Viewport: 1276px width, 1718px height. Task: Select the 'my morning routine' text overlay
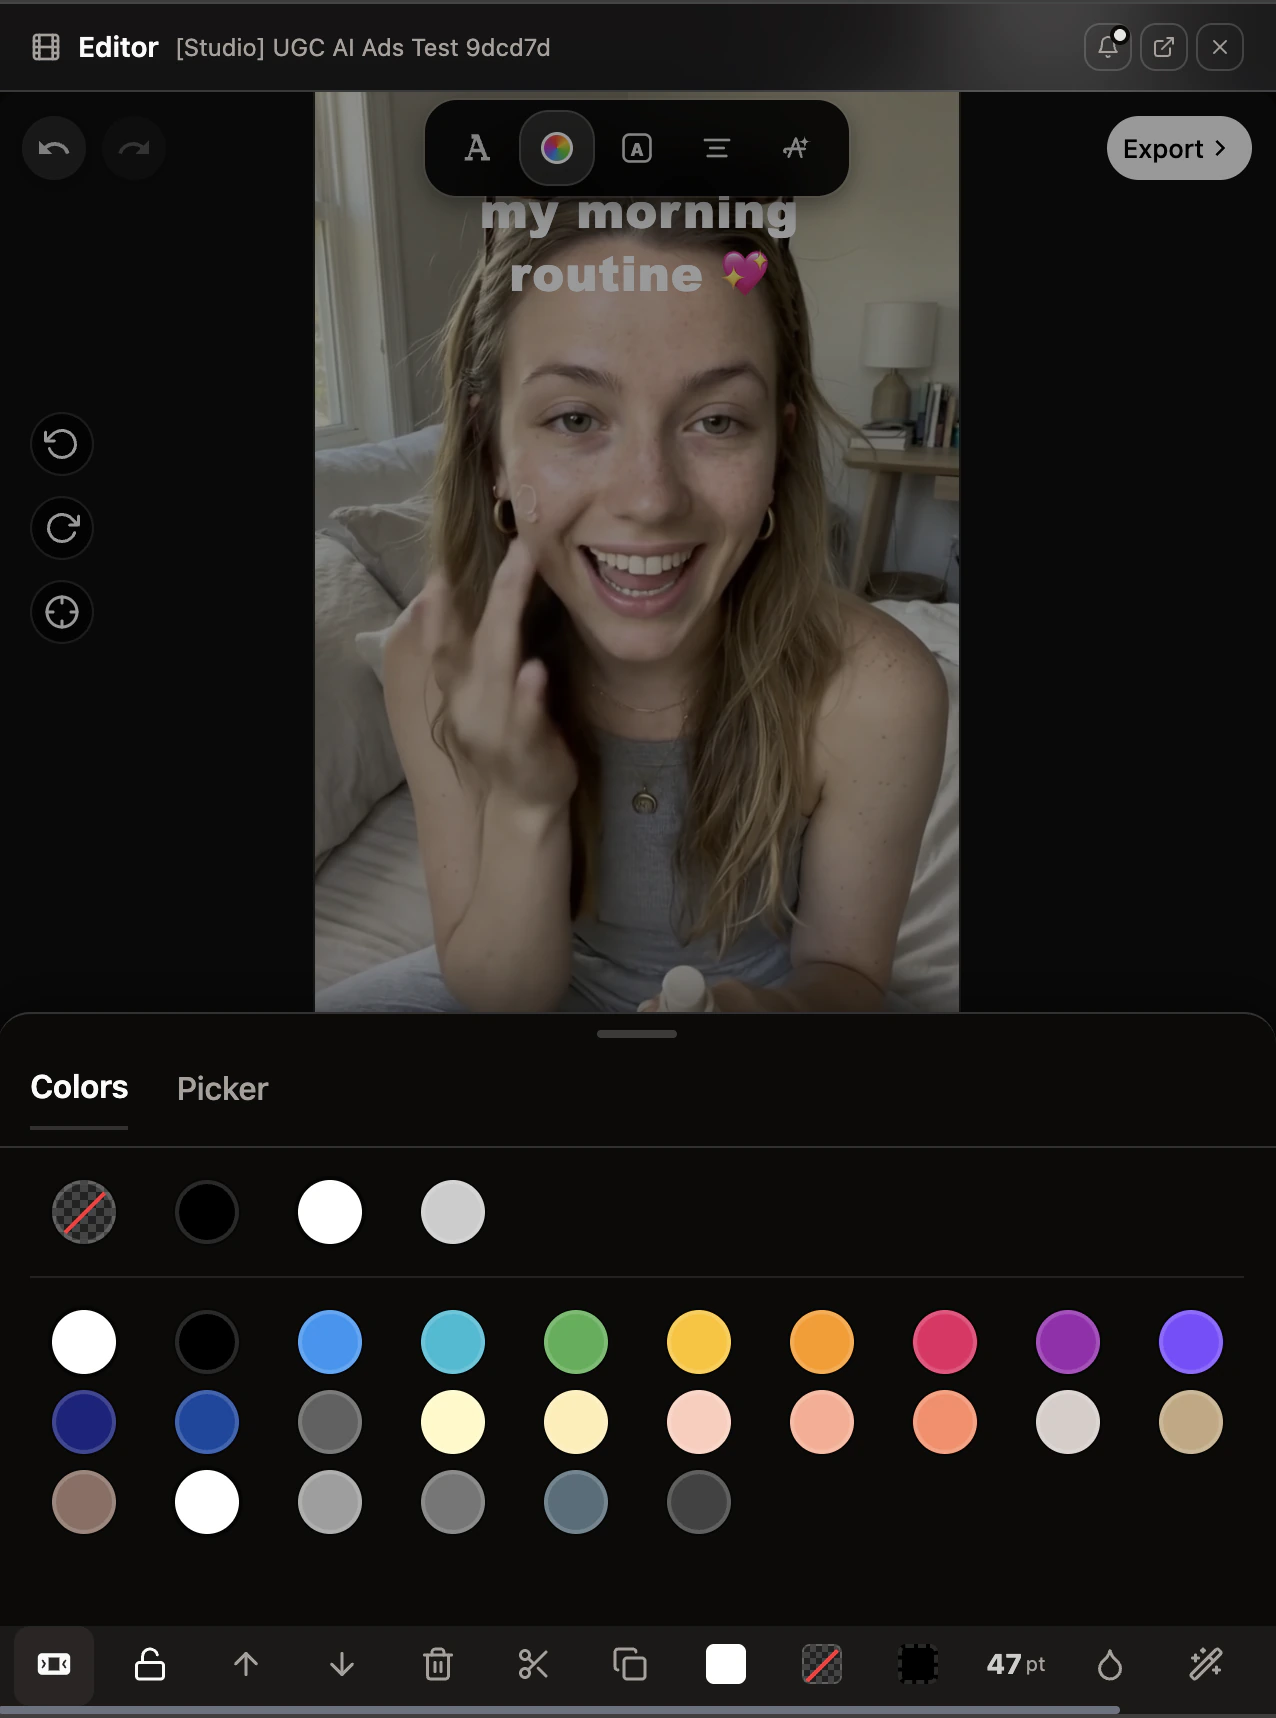point(638,245)
